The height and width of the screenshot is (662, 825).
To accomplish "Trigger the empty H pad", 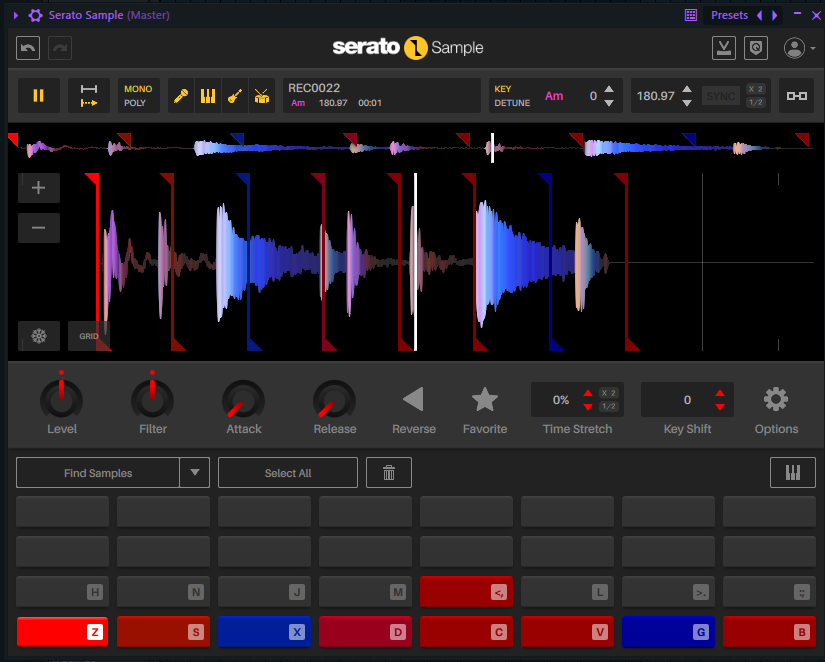I will 62,591.
